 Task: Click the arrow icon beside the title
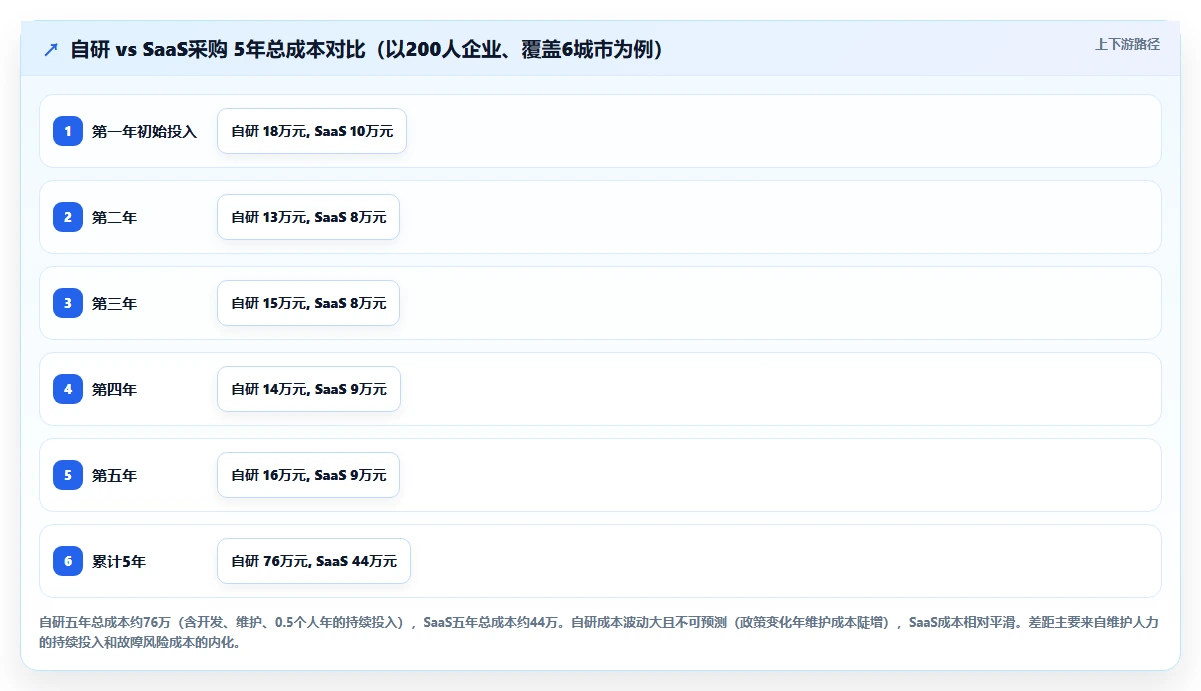(51, 50)
